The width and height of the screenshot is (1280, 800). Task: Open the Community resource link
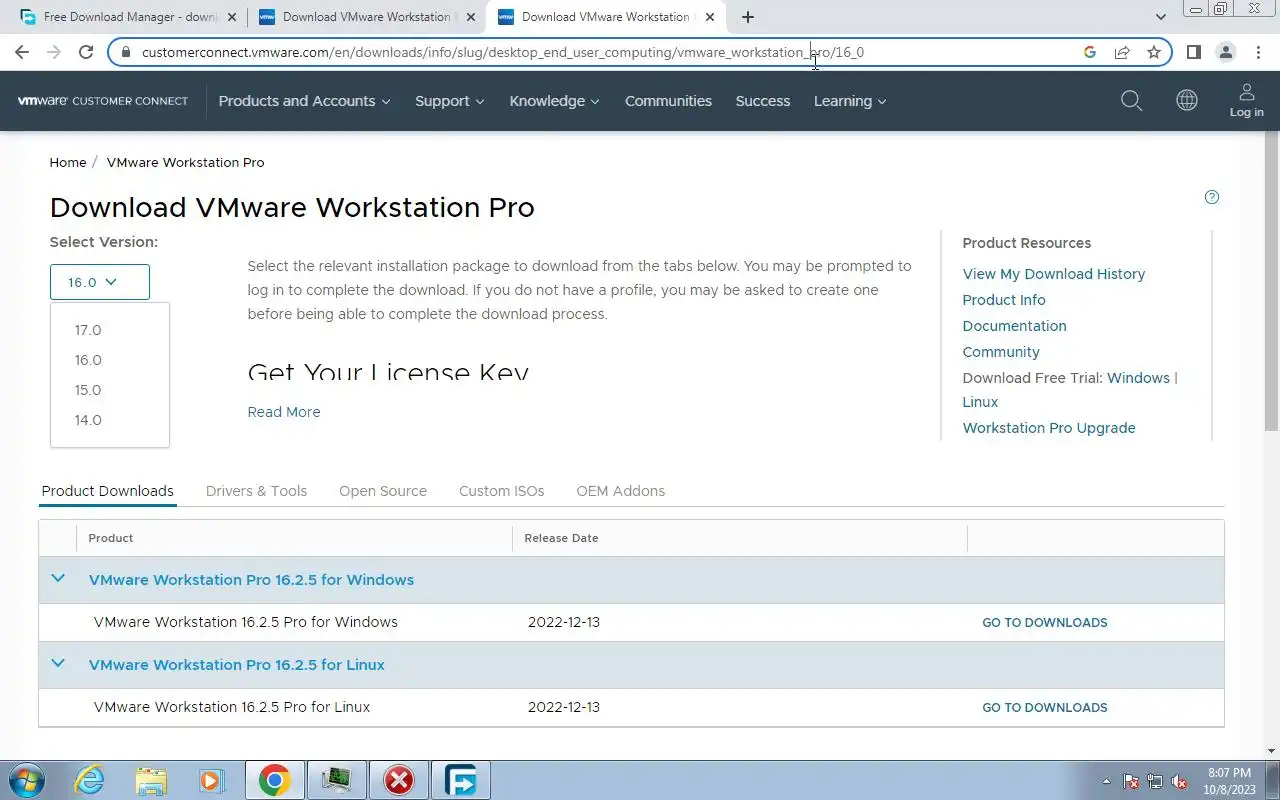point(1001,352)
